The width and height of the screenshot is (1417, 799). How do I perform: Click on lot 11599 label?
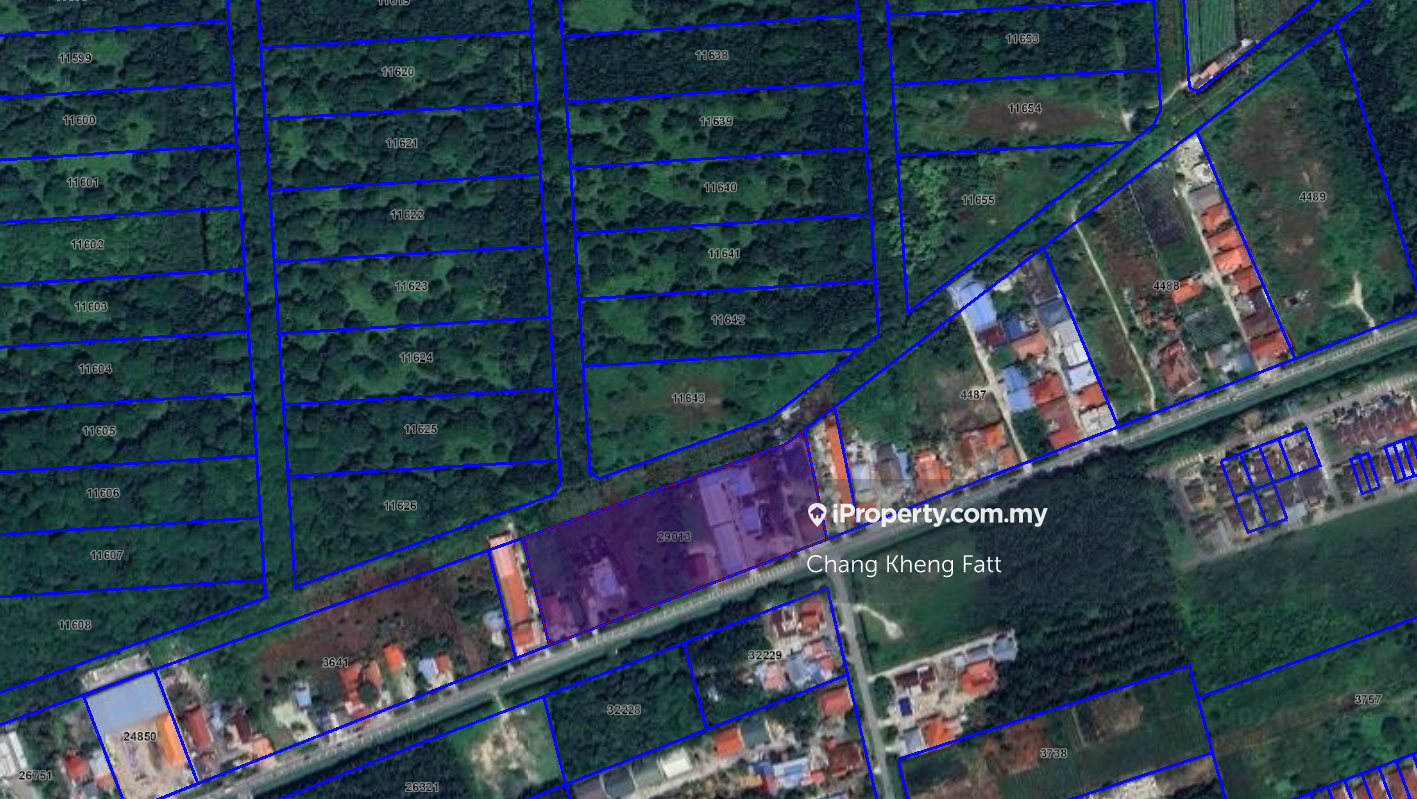tap(75, 58)
